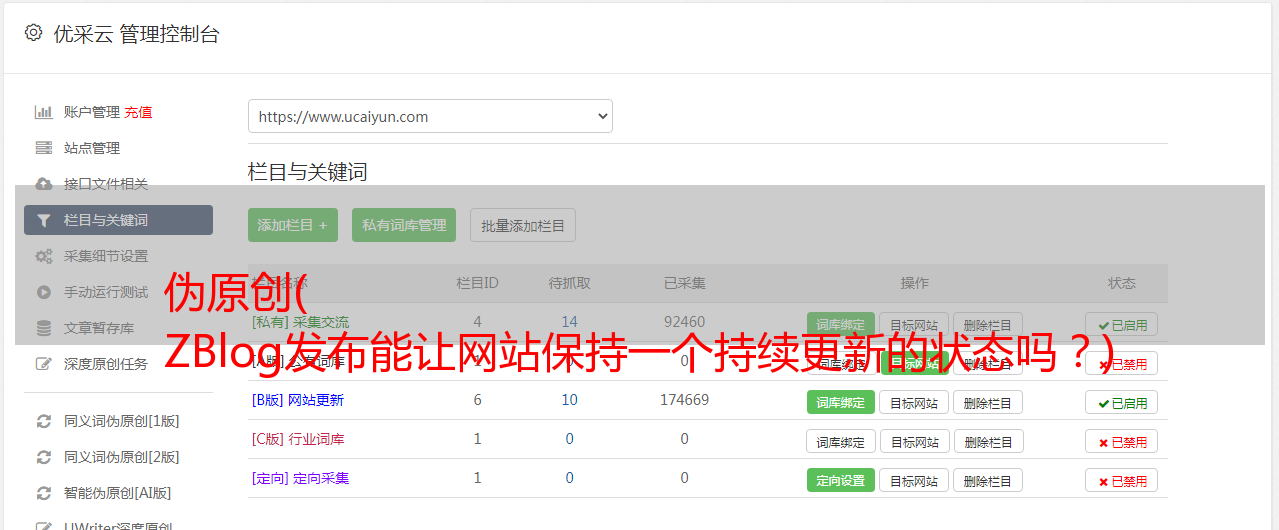The height and width of the screenshot is (530, 1279).
Task: Click the green 定向设置 button
Action: tap(841, 480)
